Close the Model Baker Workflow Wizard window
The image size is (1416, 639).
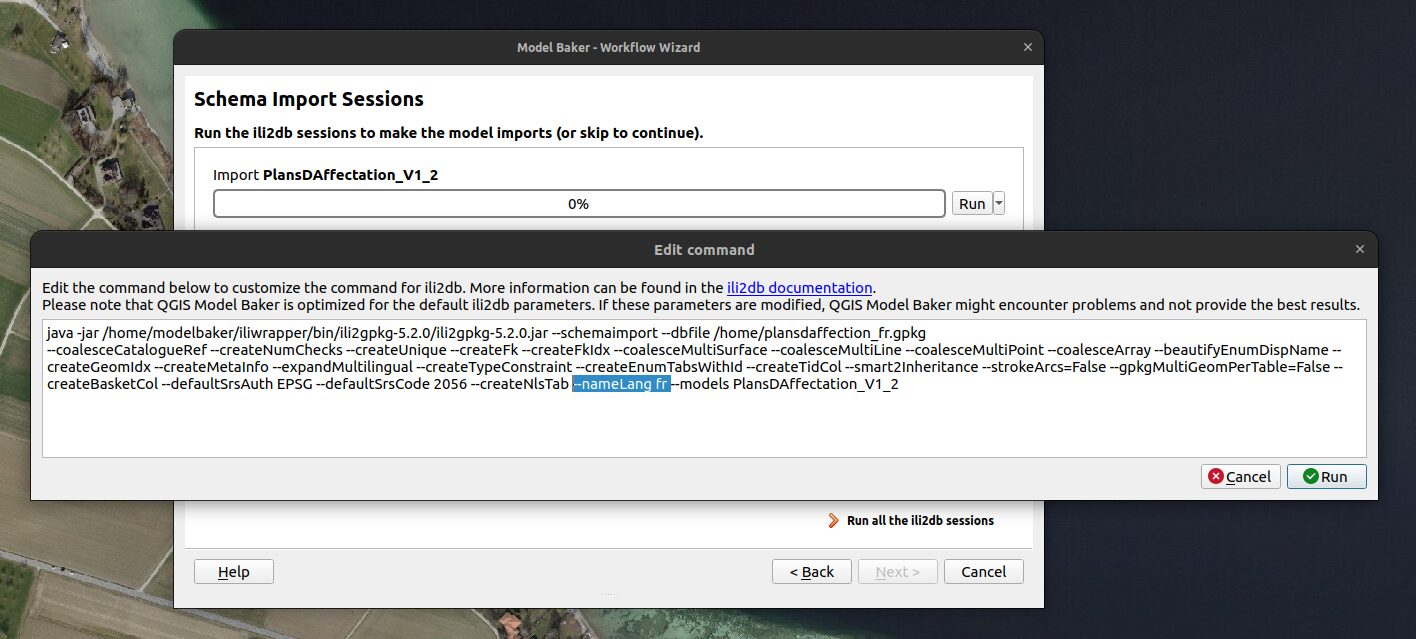coord(1027,47)
